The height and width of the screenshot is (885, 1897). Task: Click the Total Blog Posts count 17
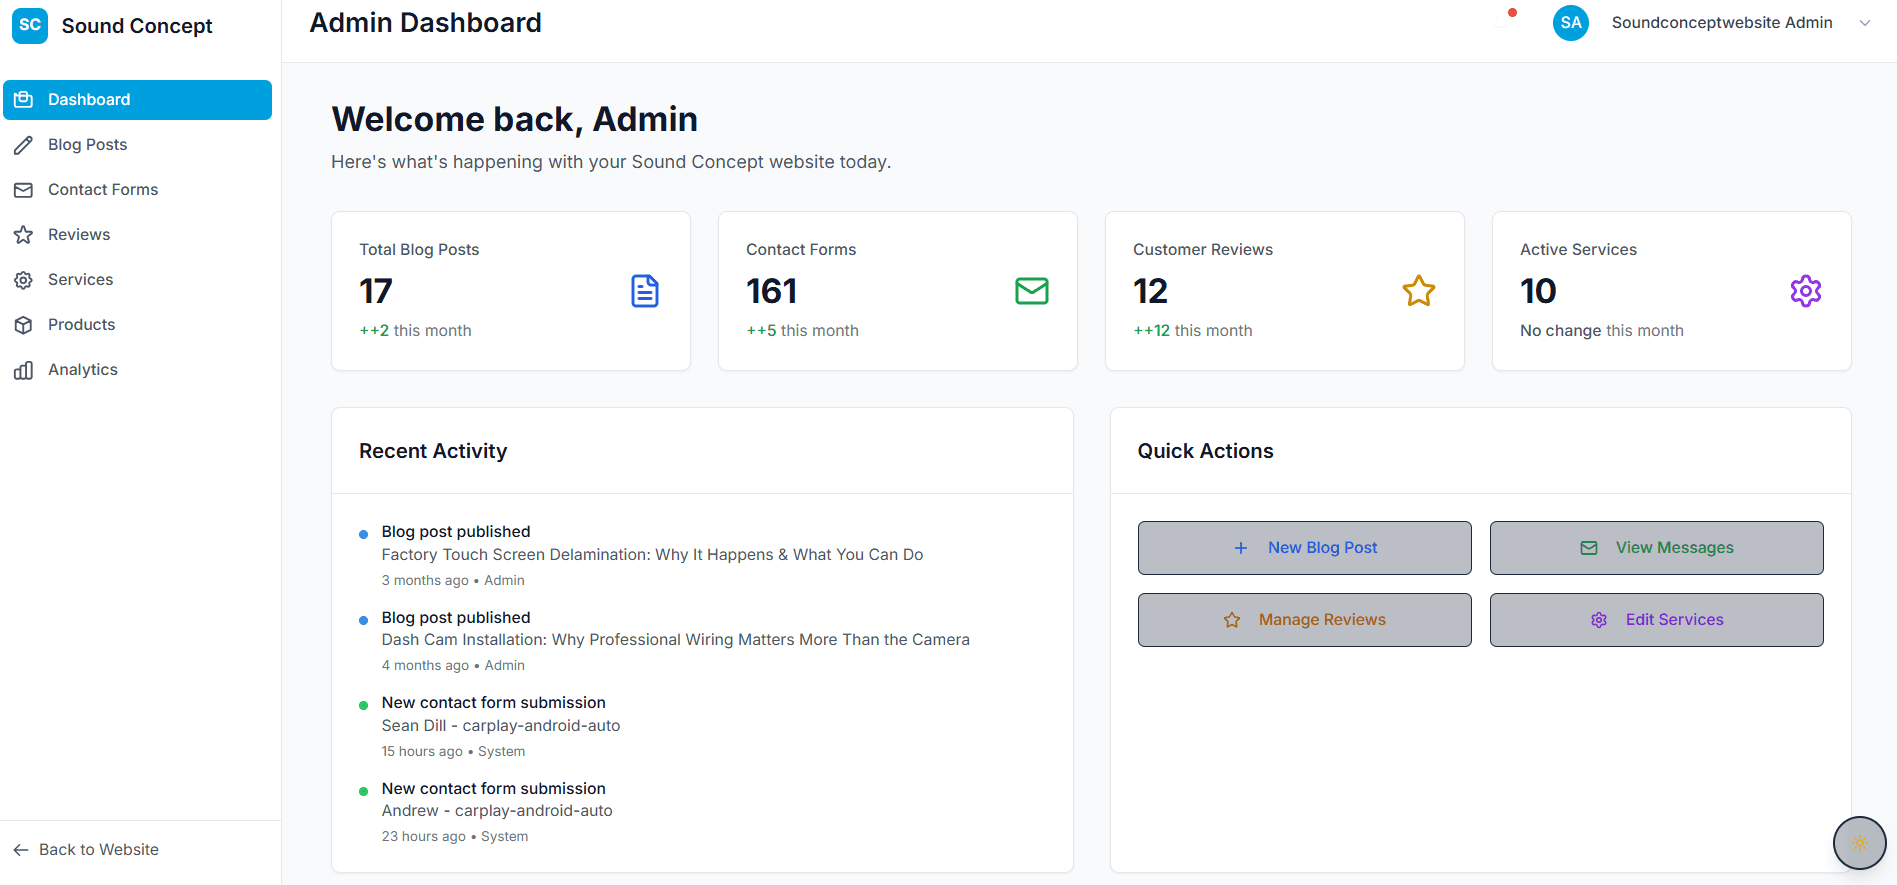(376, 291)
